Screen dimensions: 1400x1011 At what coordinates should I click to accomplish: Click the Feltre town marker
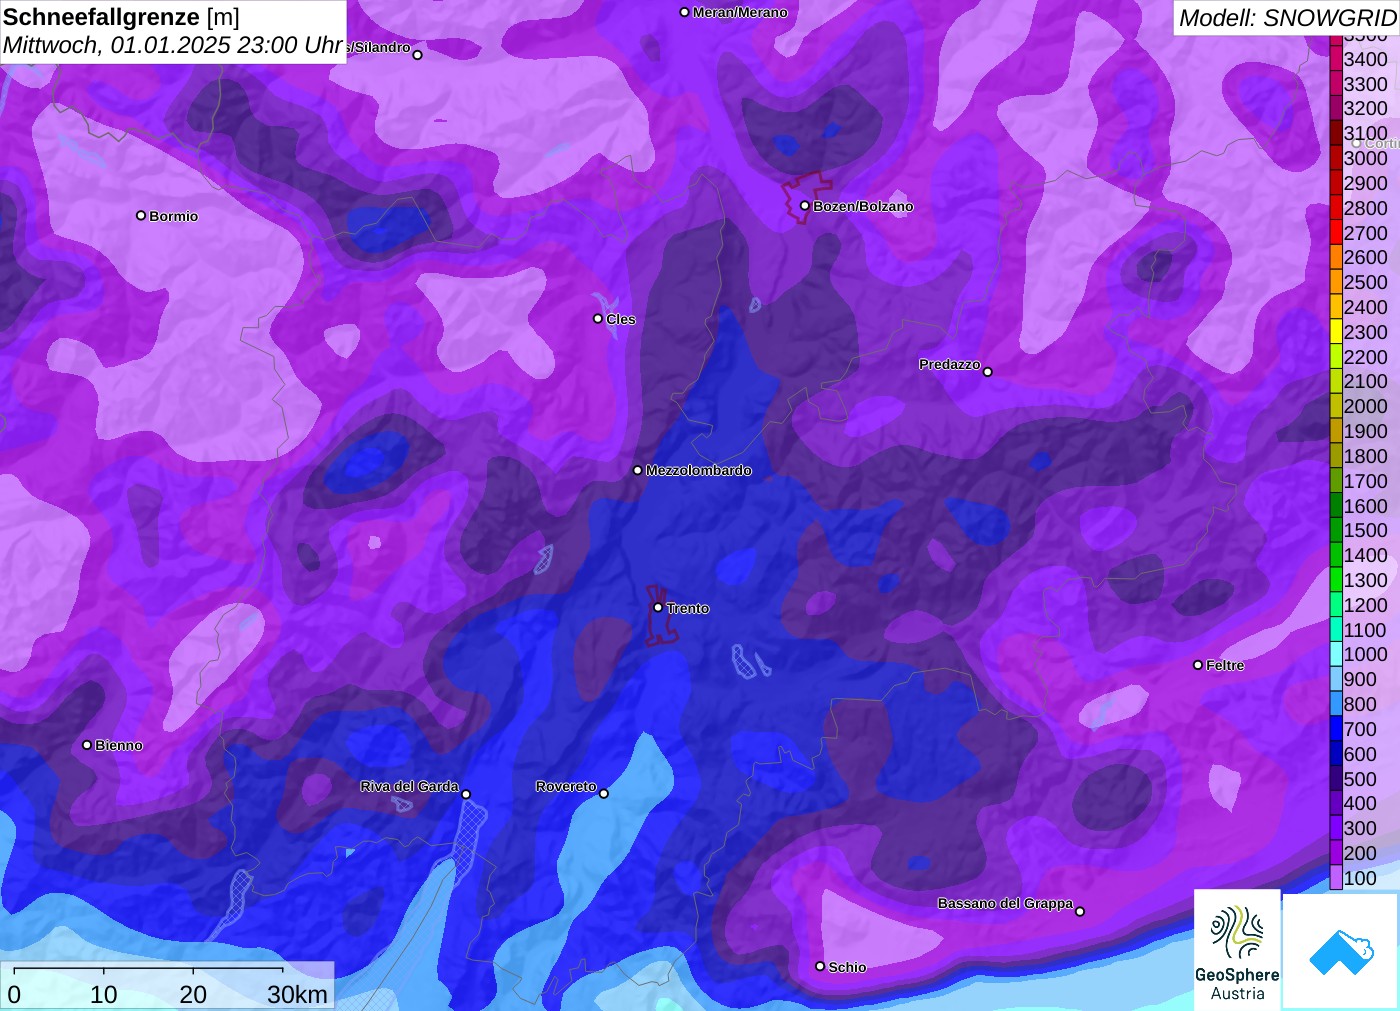1198,665
